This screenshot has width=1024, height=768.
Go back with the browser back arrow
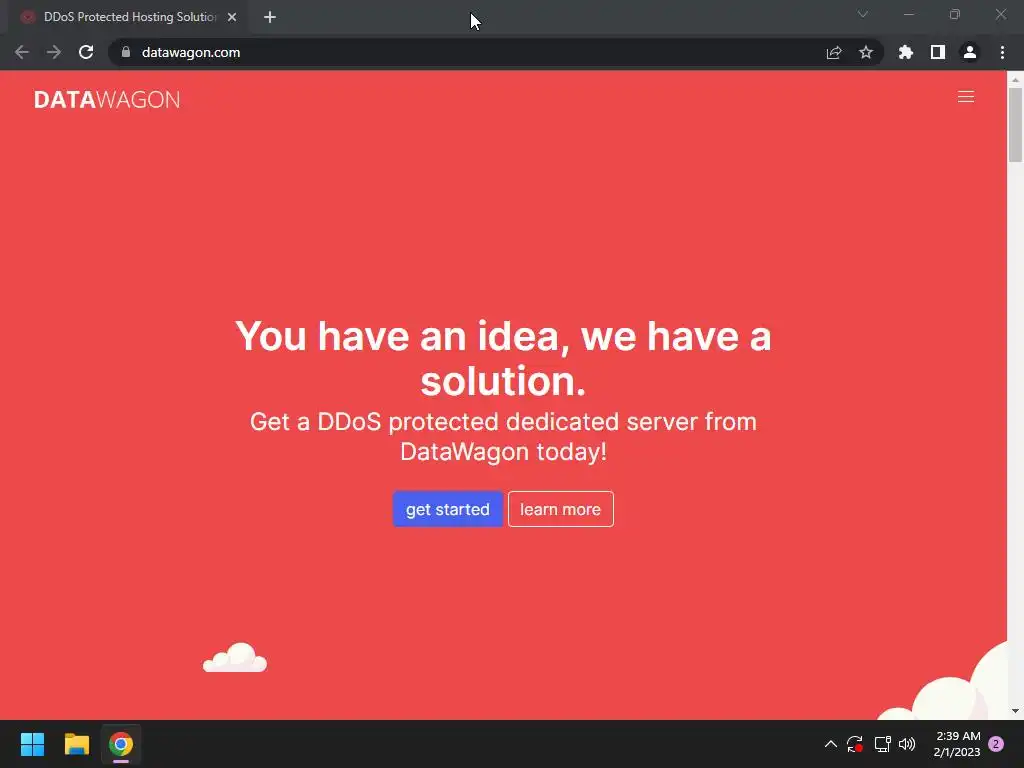[x=22, y=52]
